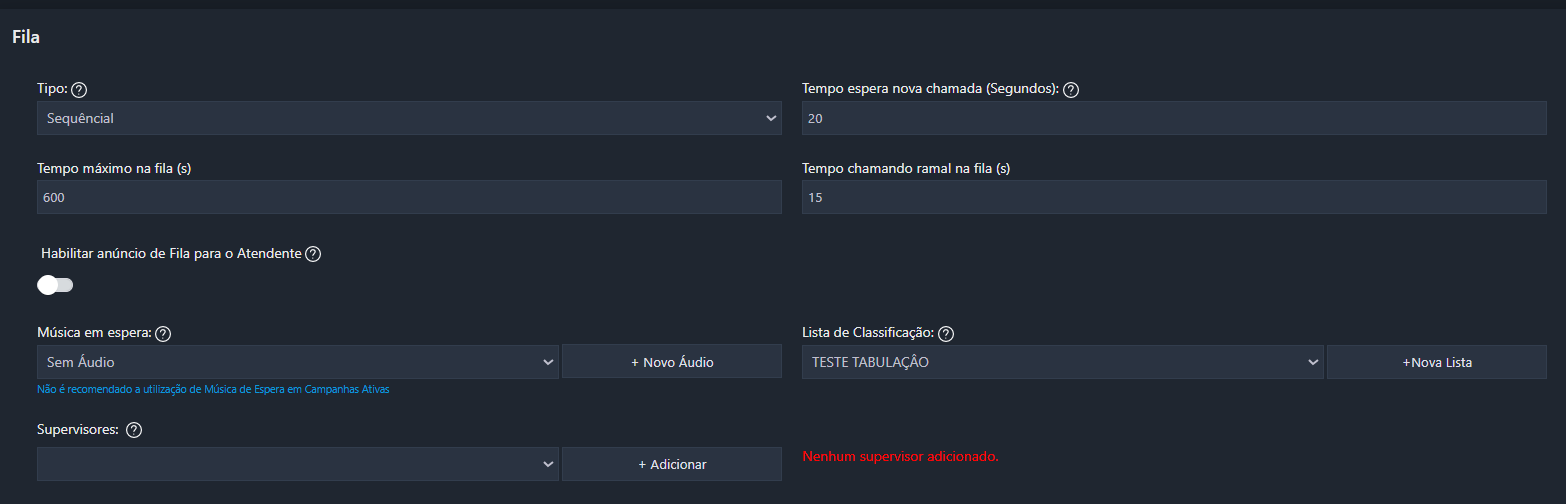
Task: Click the Tempo chamando ramal field
Action: click(x=1174, y=198)
